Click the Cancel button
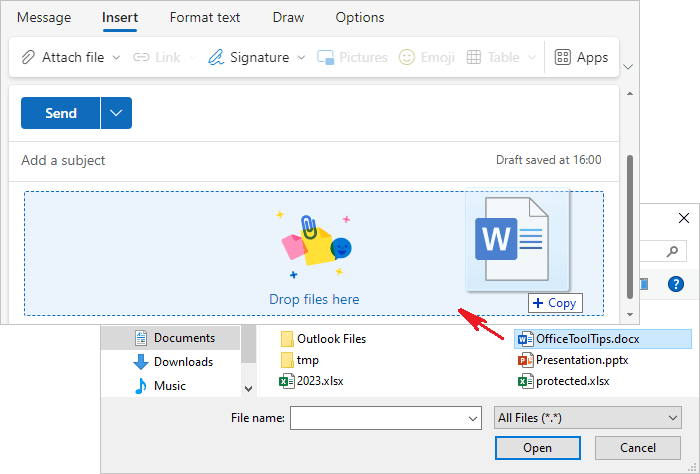700x474 pixels. click(638, 448)
